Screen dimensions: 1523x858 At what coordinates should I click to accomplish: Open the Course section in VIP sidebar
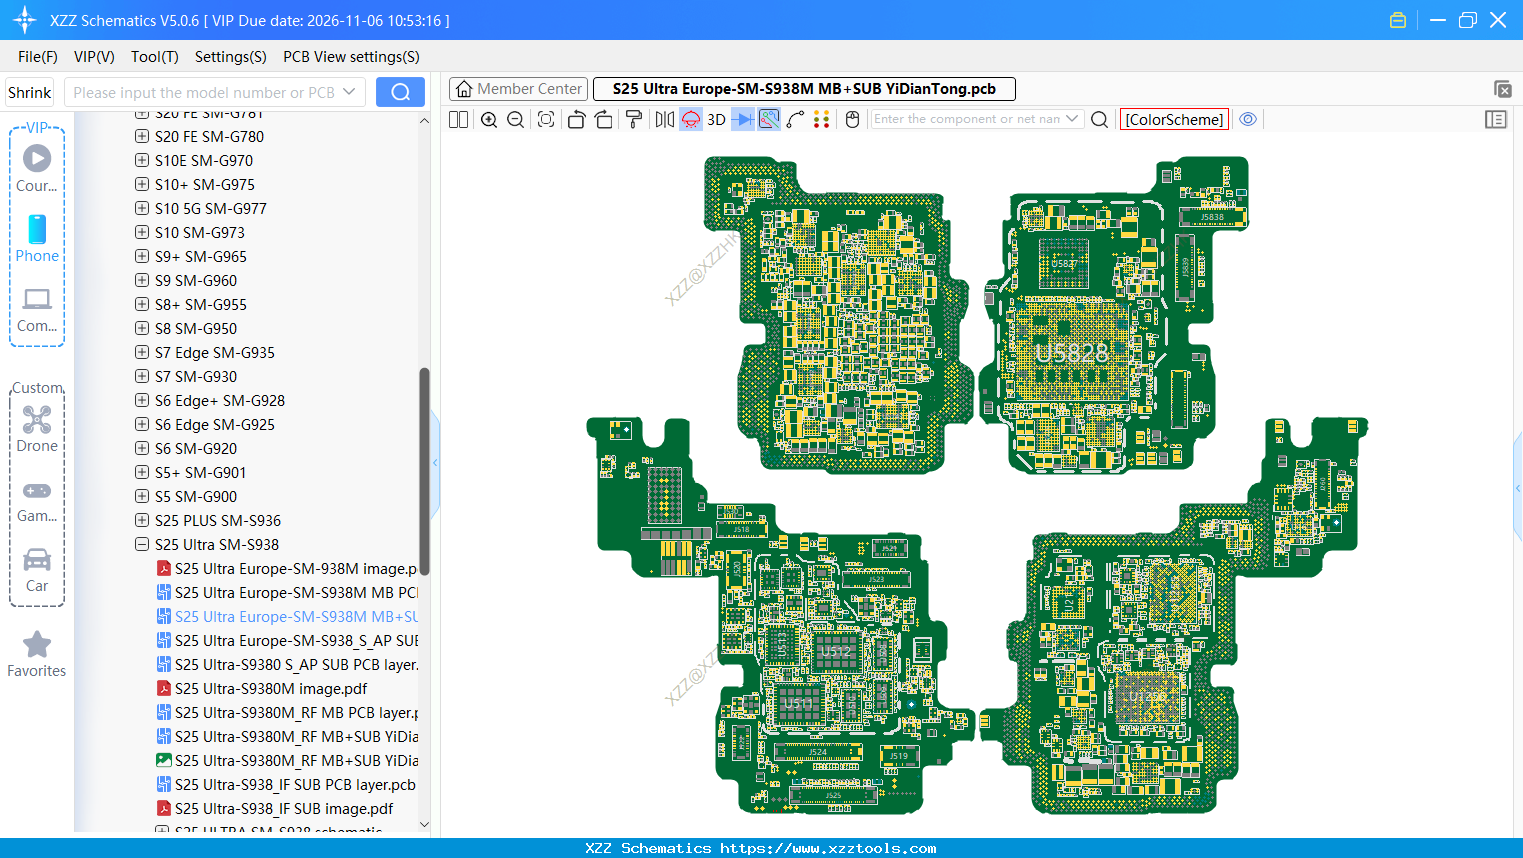point(37,168)
